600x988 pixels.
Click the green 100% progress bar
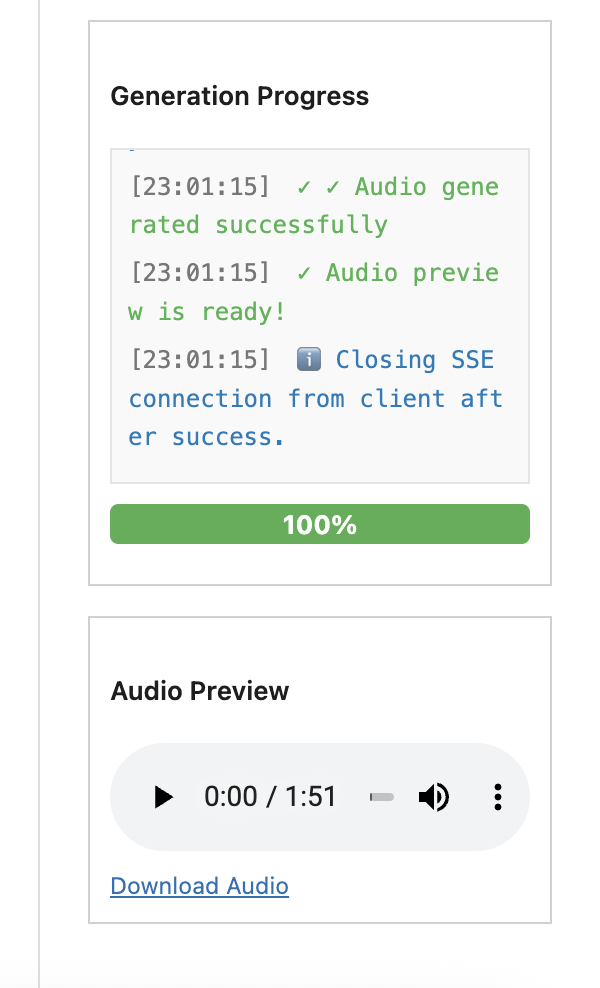click(x=319, y=525)
